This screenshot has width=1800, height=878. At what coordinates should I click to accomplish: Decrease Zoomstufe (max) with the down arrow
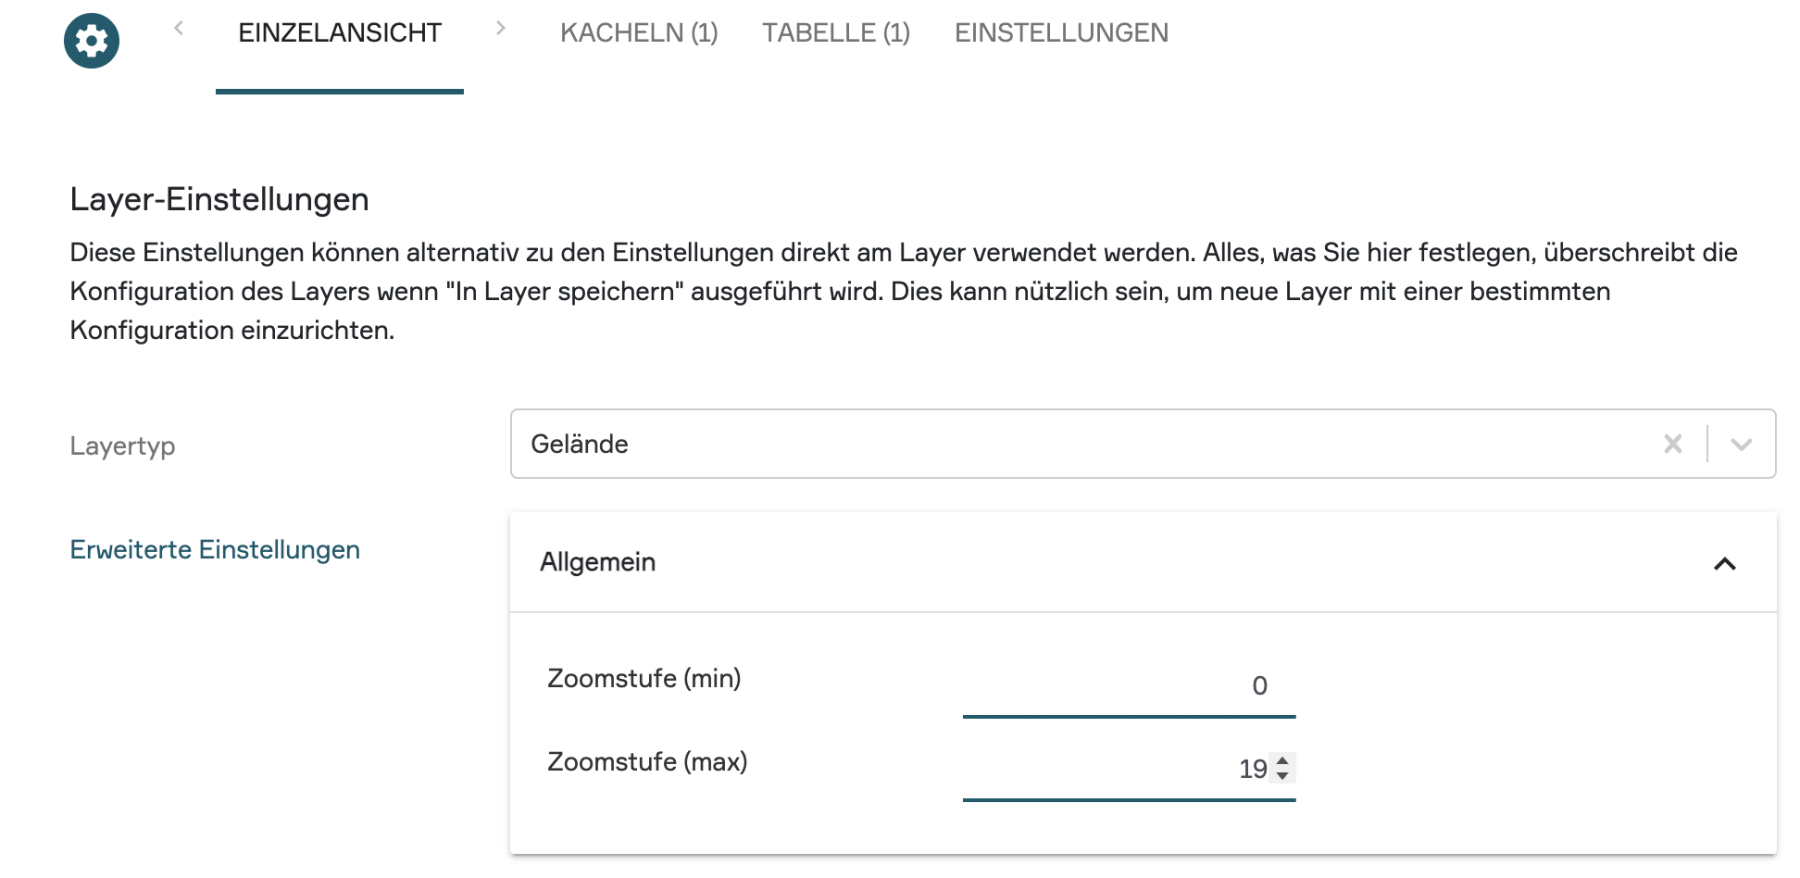click(1283, 776)
